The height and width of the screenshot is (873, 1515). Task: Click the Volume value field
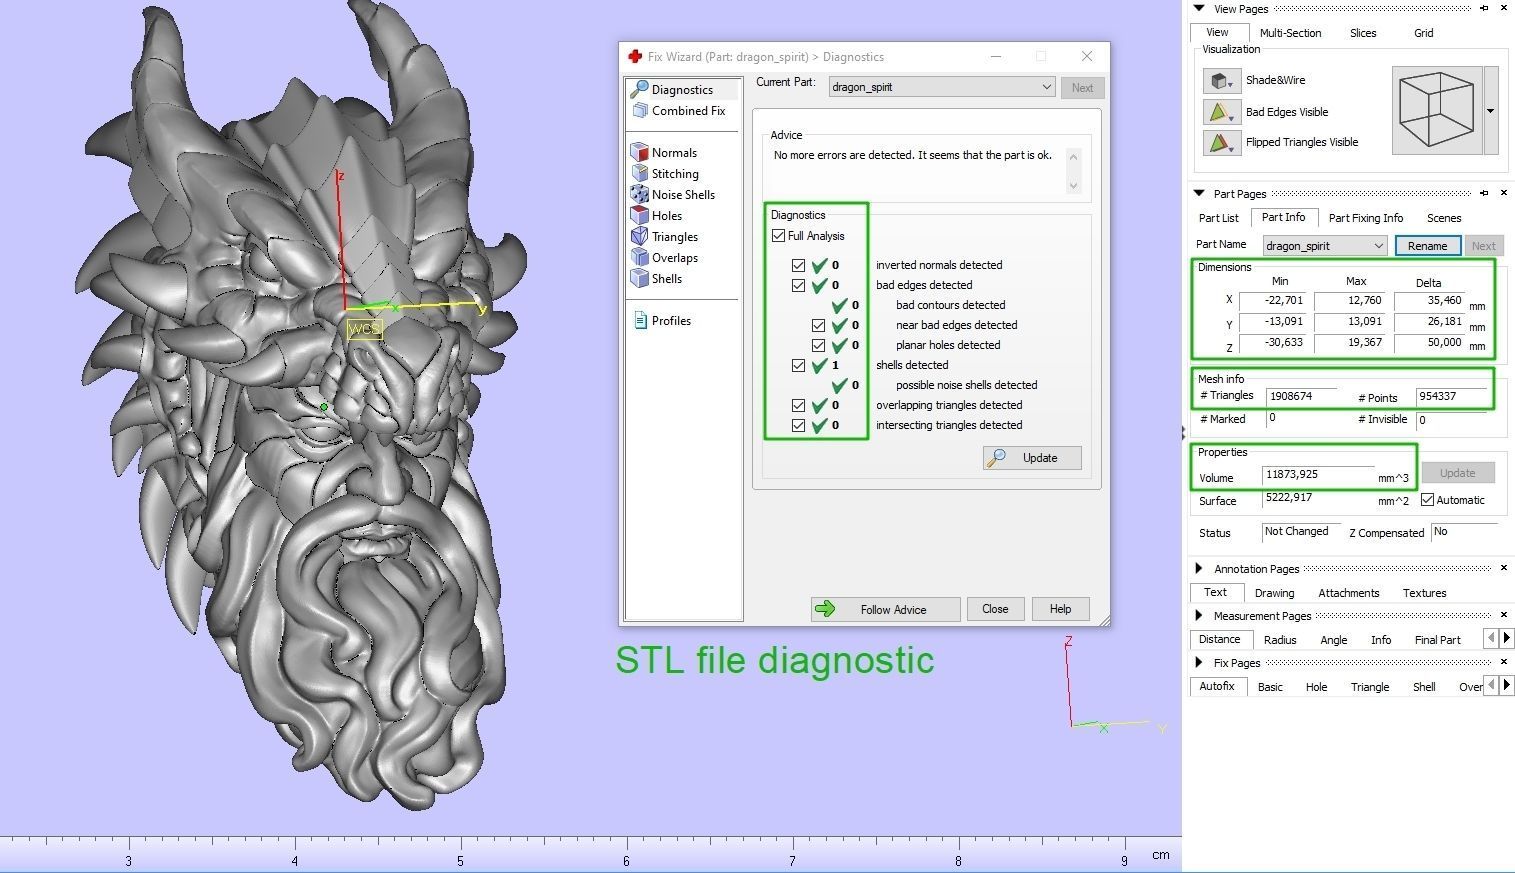1318,475
